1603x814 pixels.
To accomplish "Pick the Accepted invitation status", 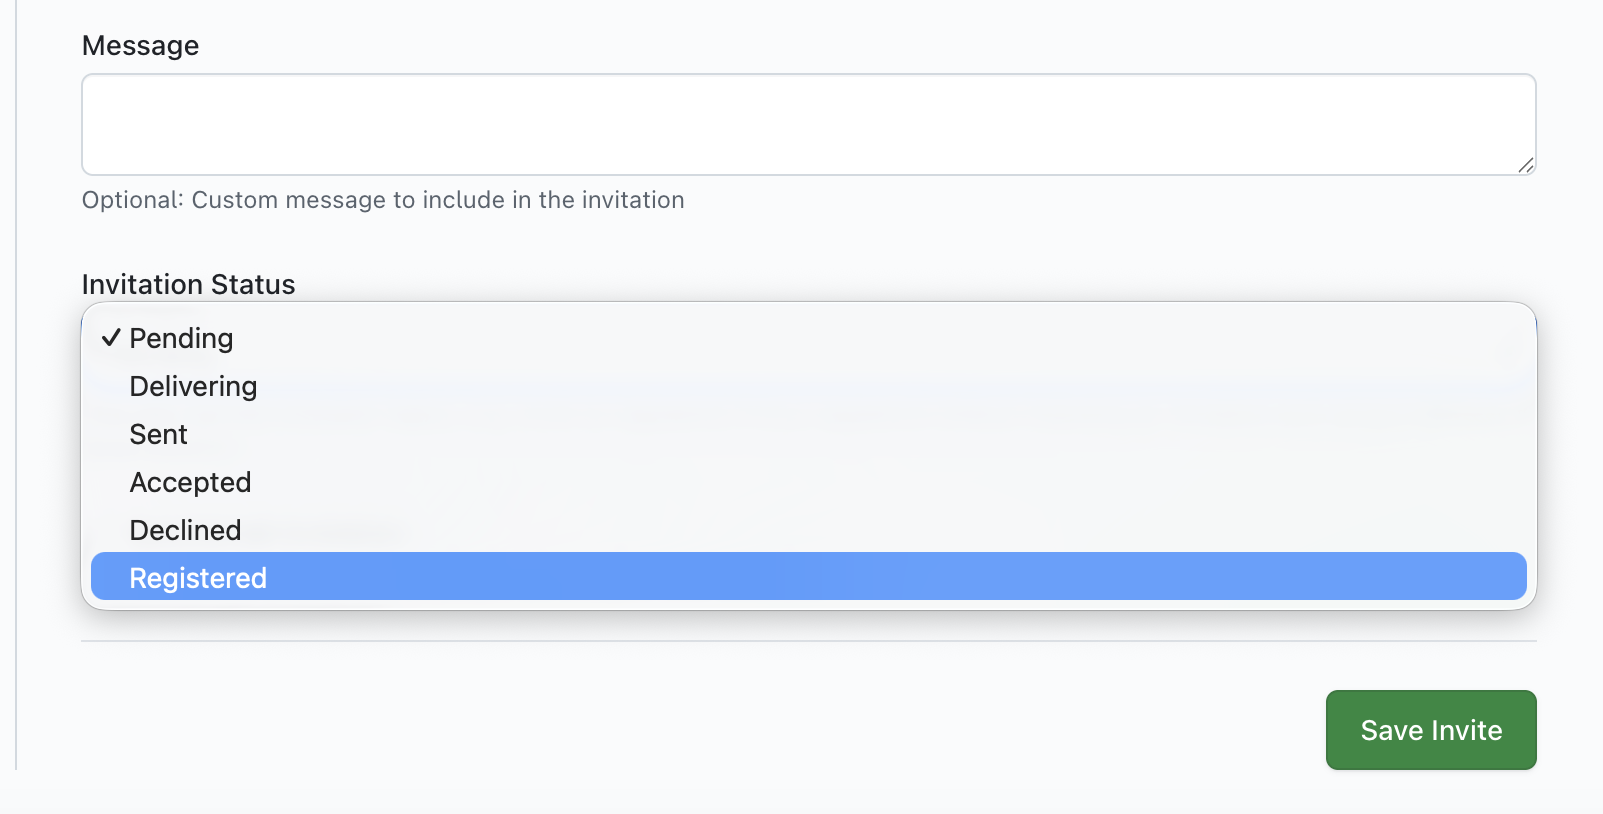I will [191, 482].
